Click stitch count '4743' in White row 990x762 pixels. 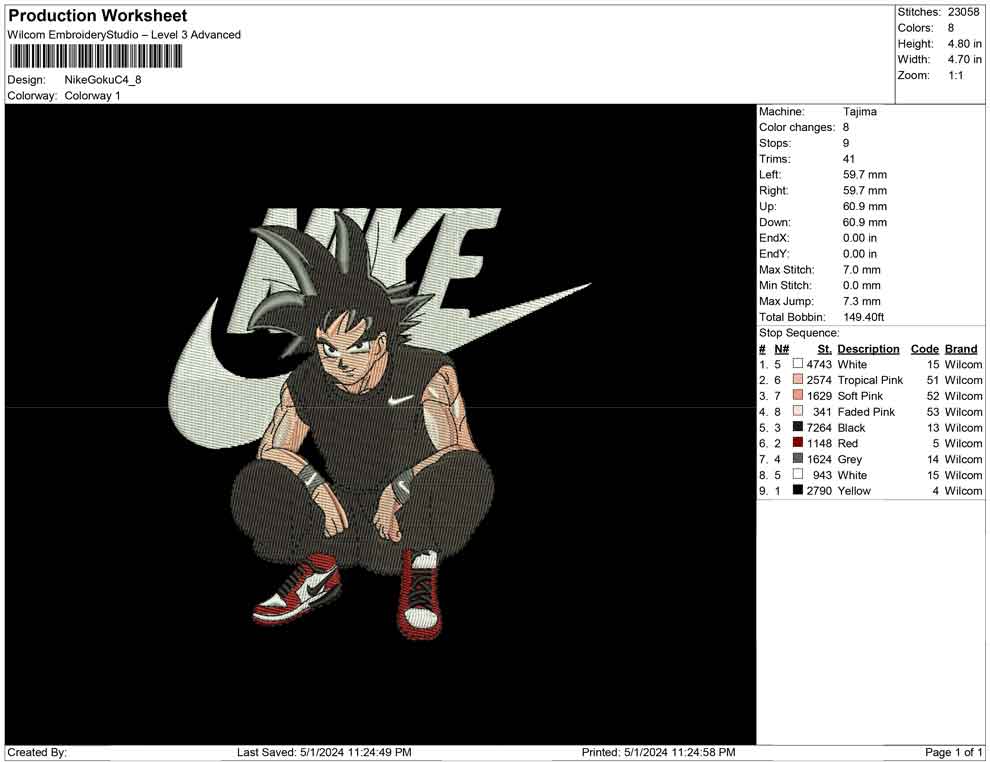(x=819, y=364)
